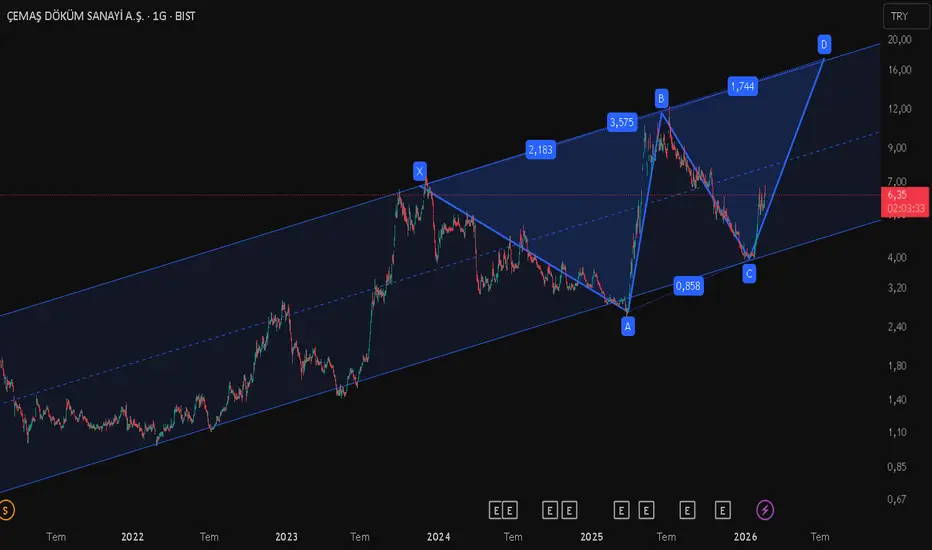Click the 0,67 price scale value
The image size is (932, 550).
[897, 499]
